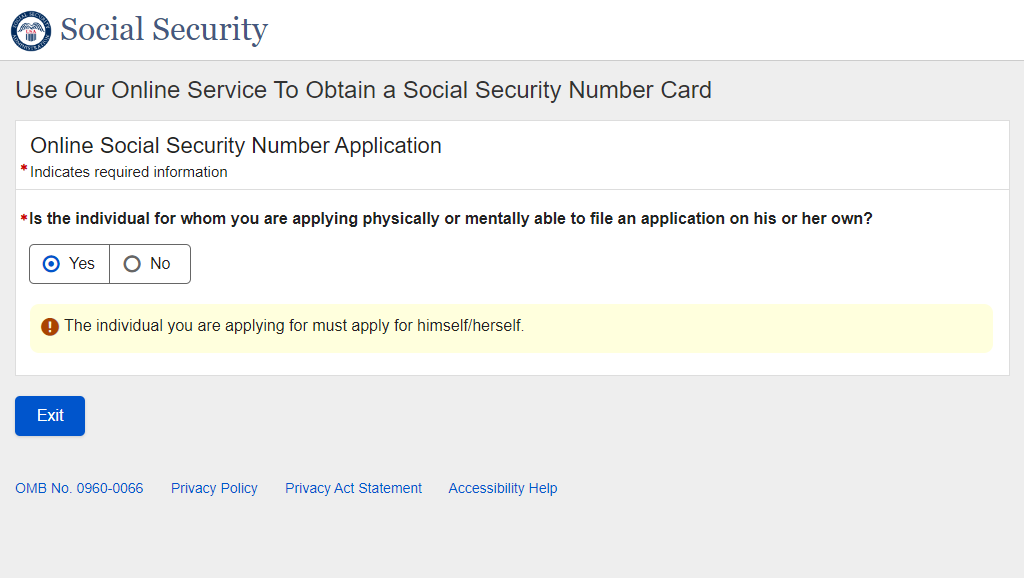Click the red asterisk next to "Indicates required information"
This screenshot has width=1024, height=578.
tap(24, 170)
